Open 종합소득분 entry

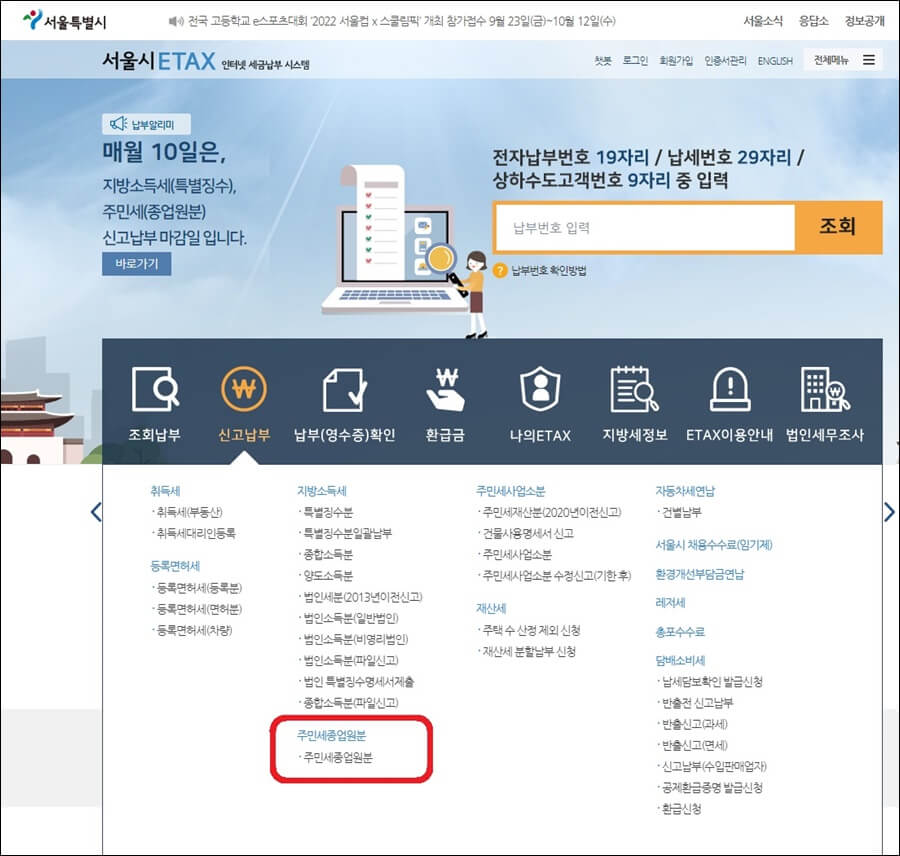328,555
